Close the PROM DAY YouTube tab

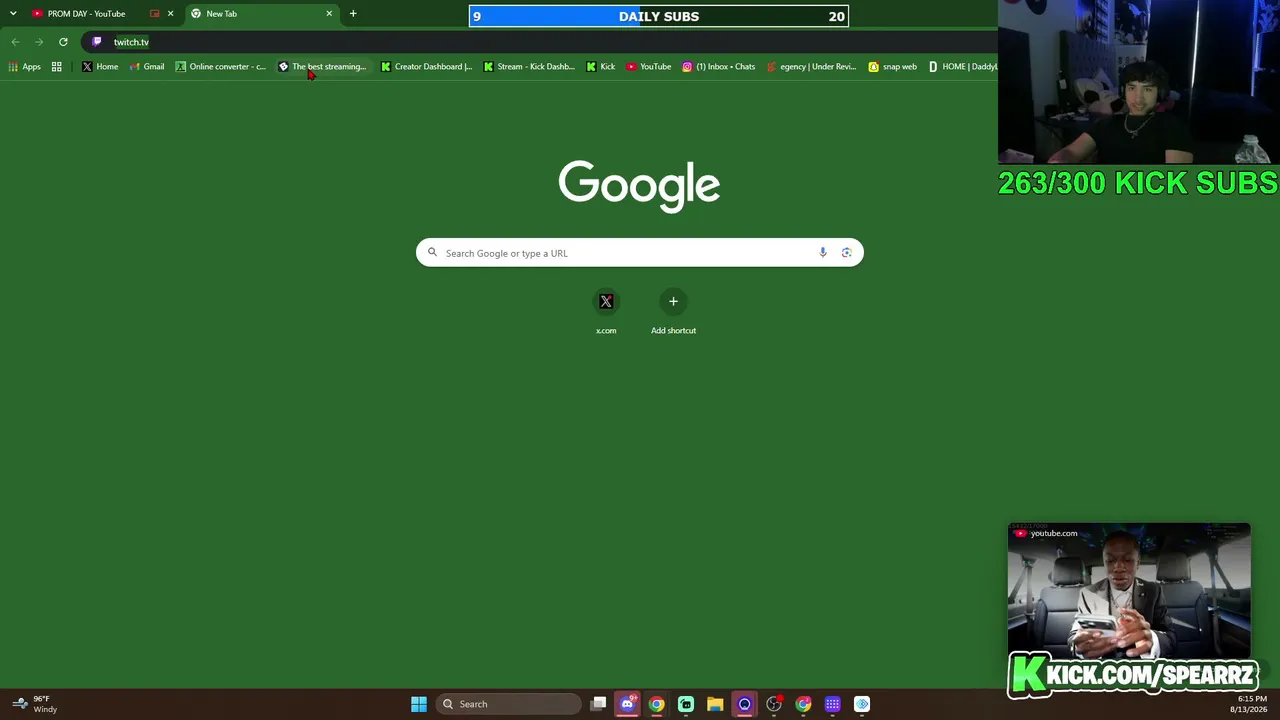point(170,14)
